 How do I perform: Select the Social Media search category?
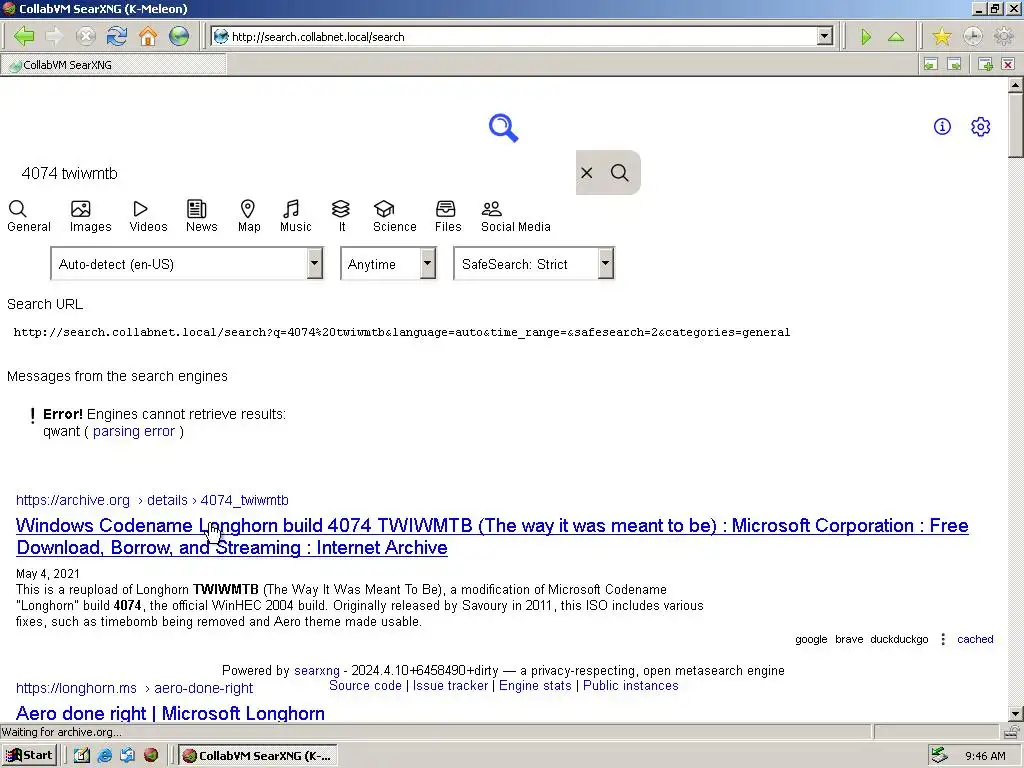coord(515,217)
